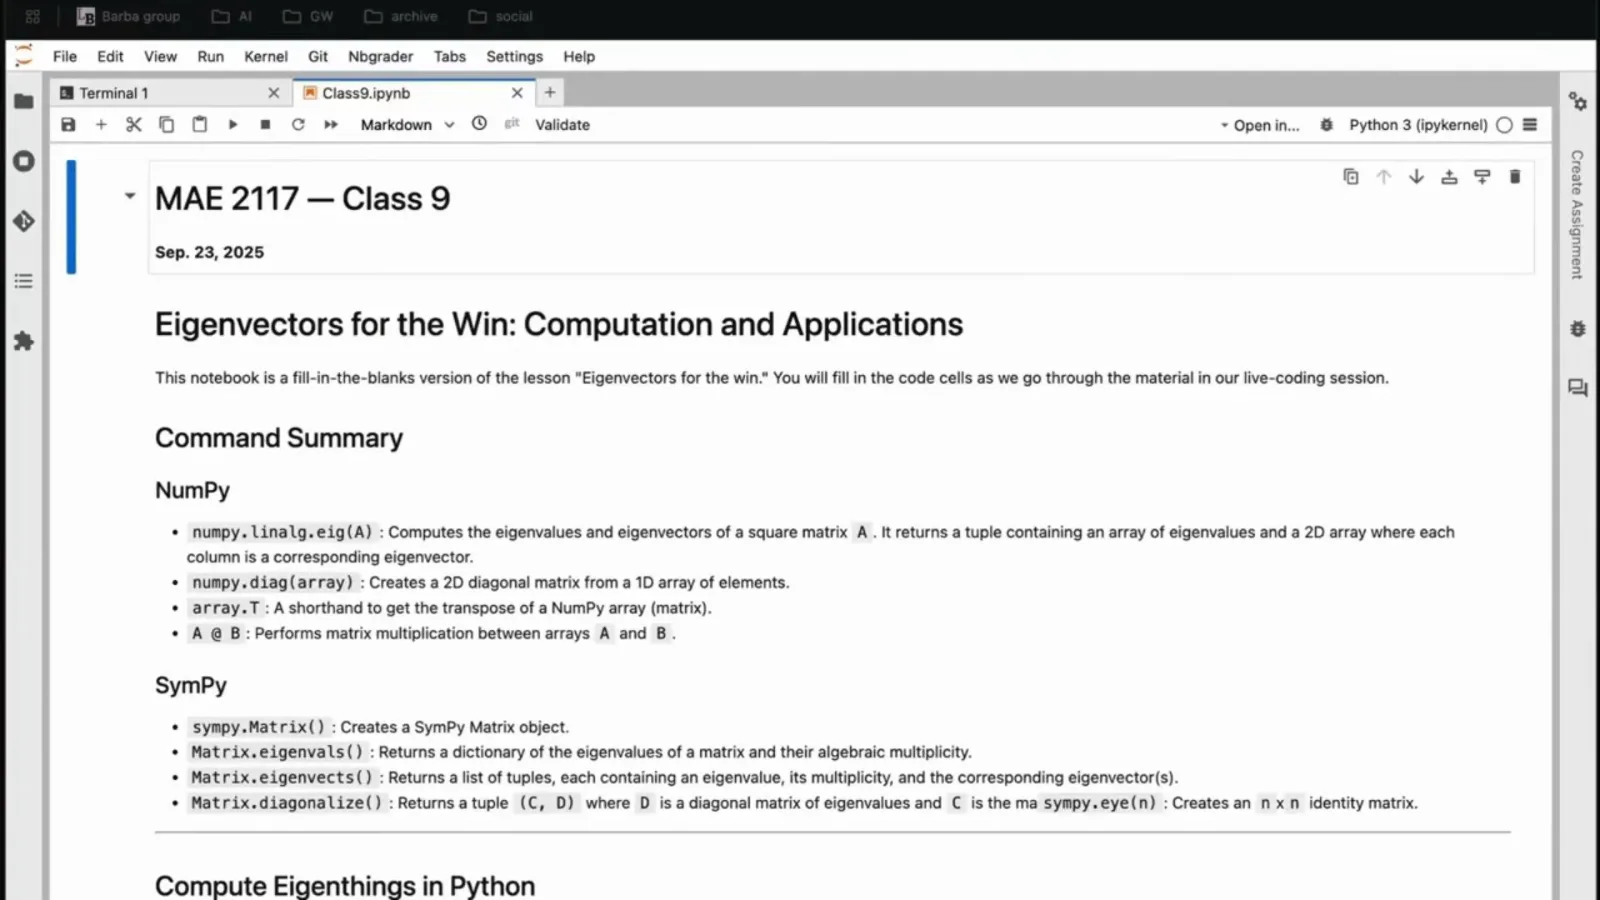This screenshot has width=1600, height=900.
Task: Restart the kernel with circular arrow icon
Action: tap(298, 125)
